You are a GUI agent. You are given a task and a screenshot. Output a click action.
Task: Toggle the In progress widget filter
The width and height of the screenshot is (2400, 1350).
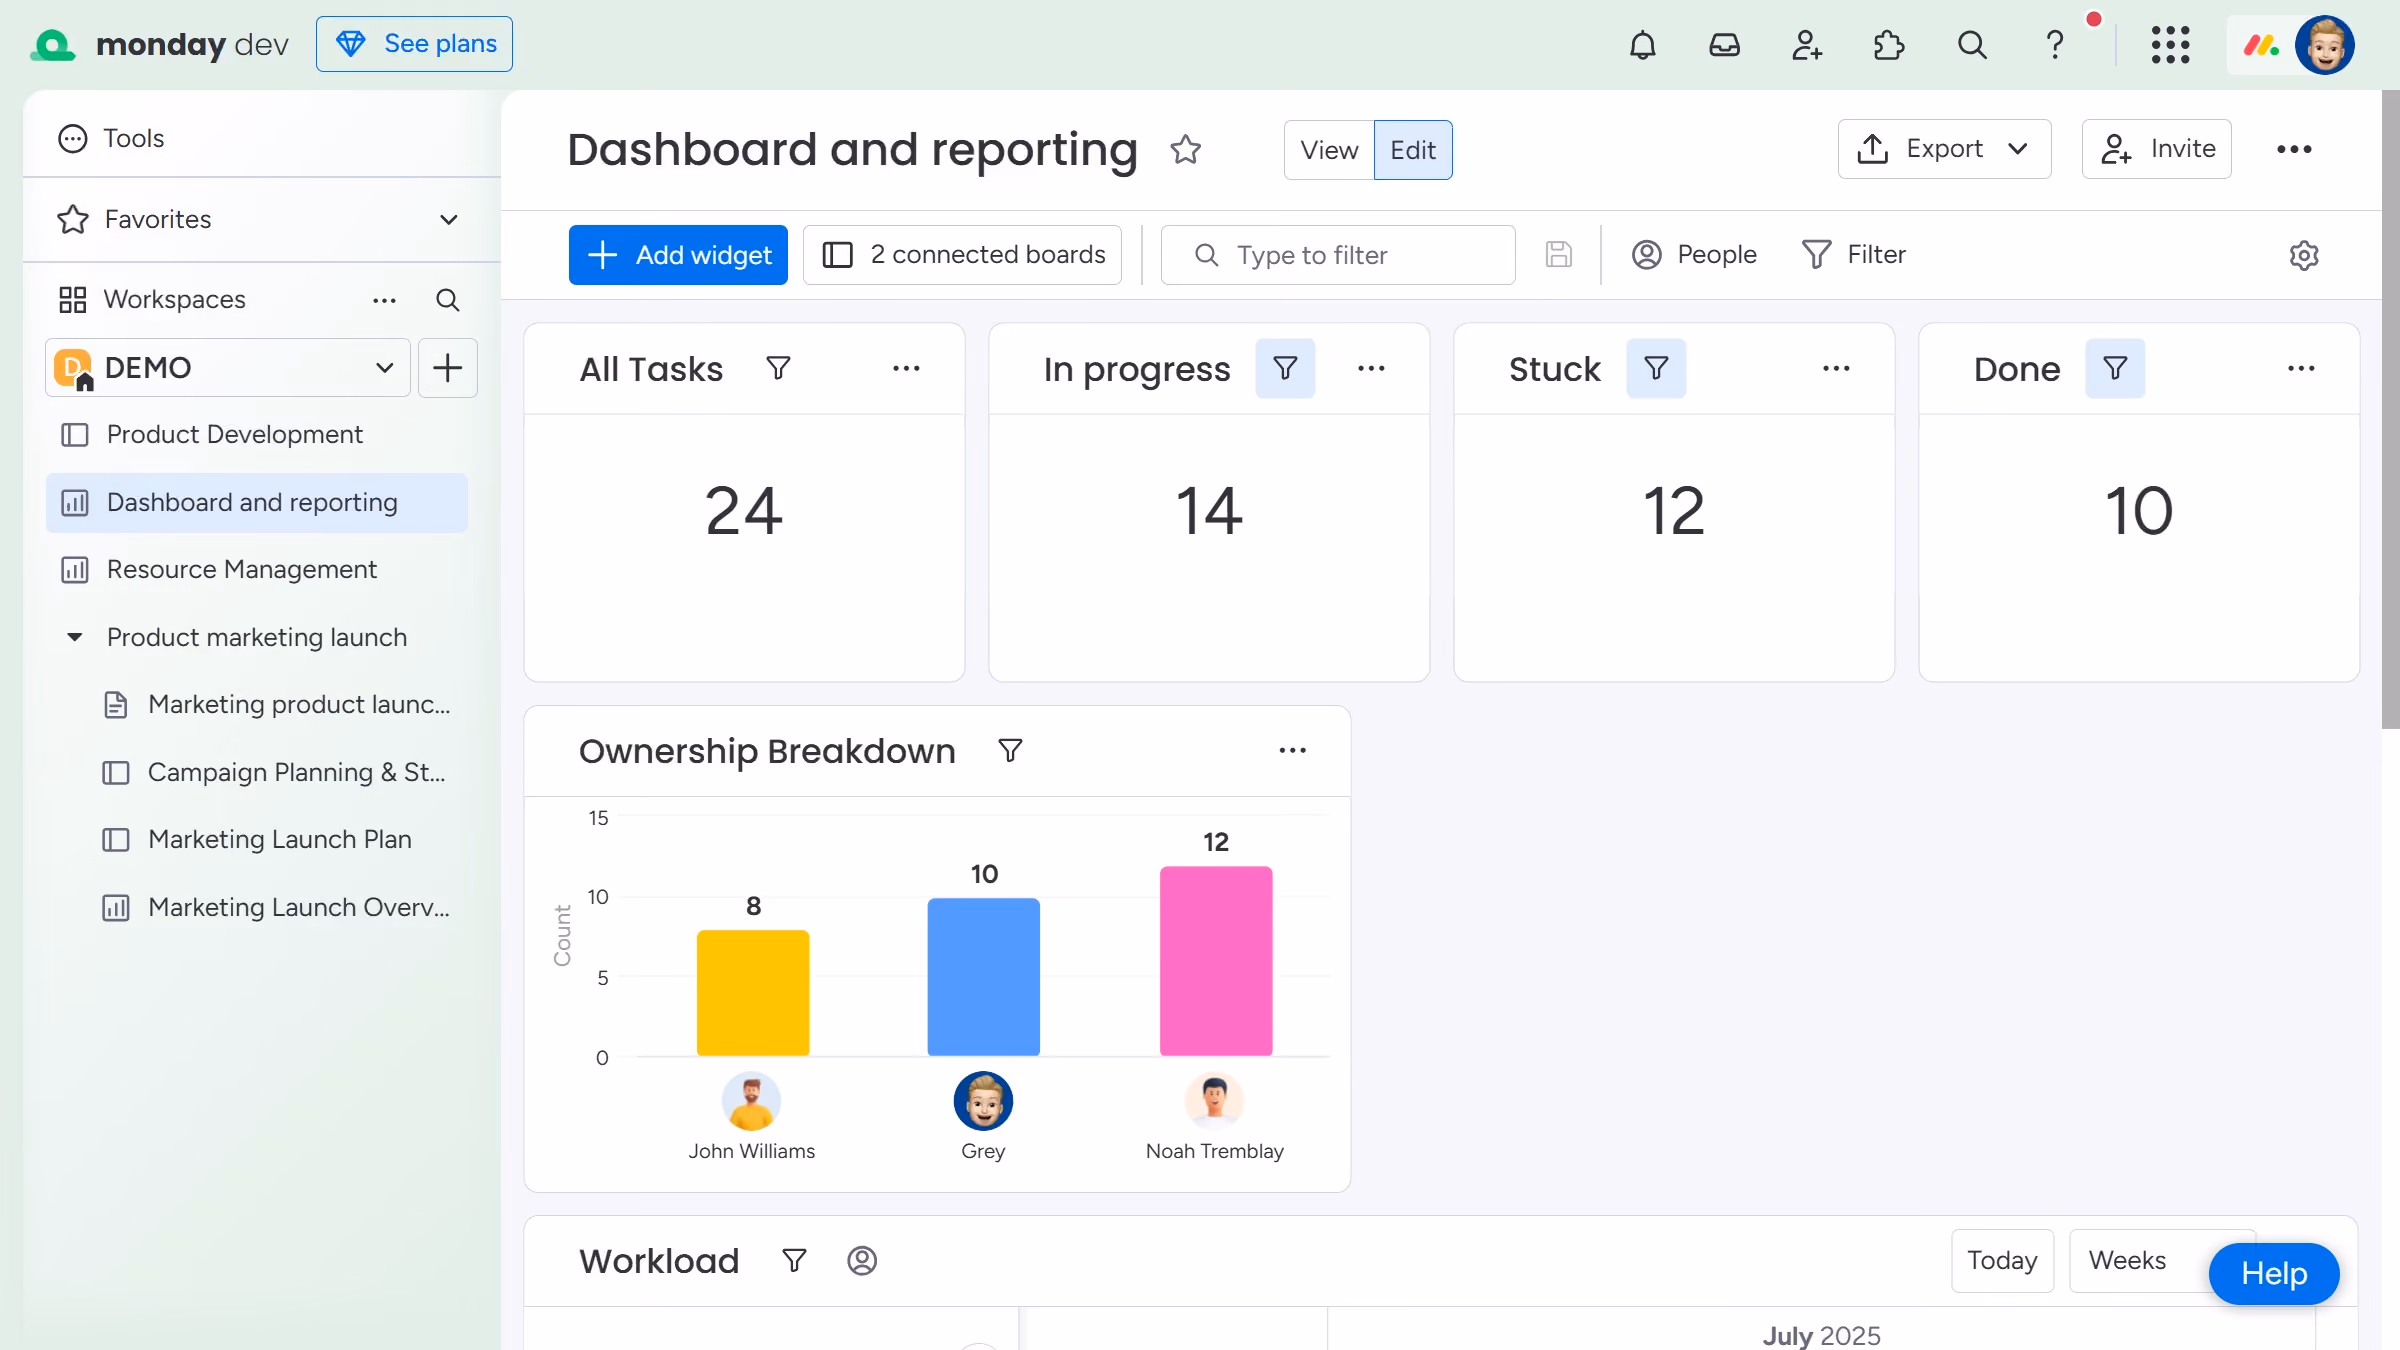pos(1285,368)
